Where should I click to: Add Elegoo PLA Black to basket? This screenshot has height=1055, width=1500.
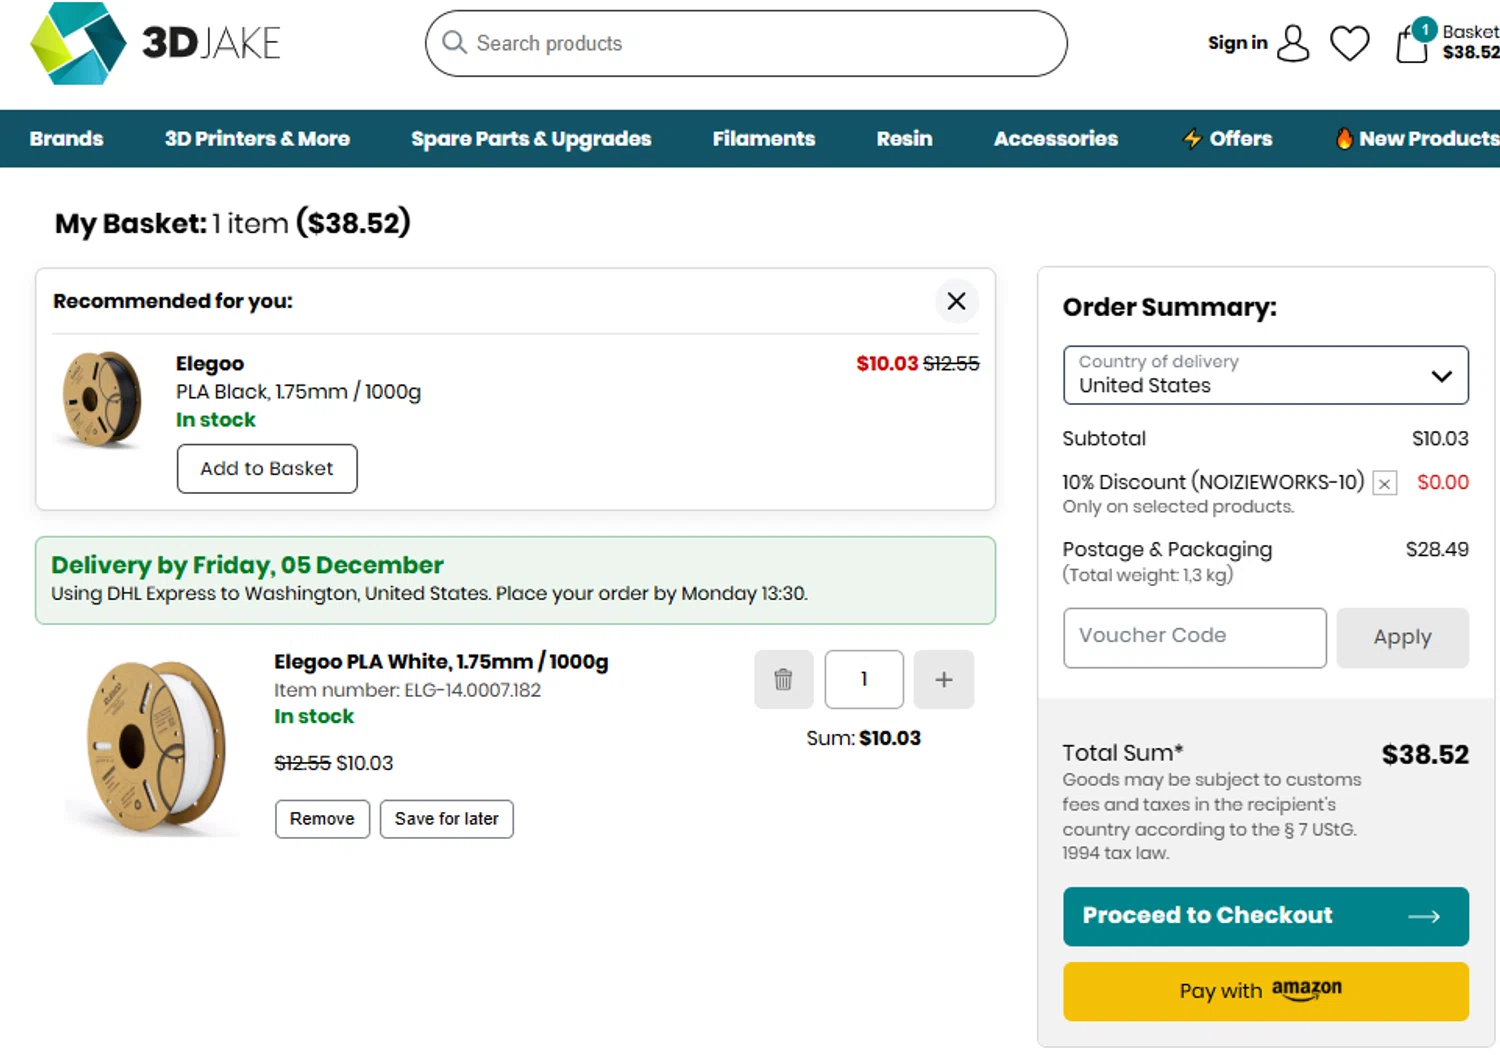267,469
